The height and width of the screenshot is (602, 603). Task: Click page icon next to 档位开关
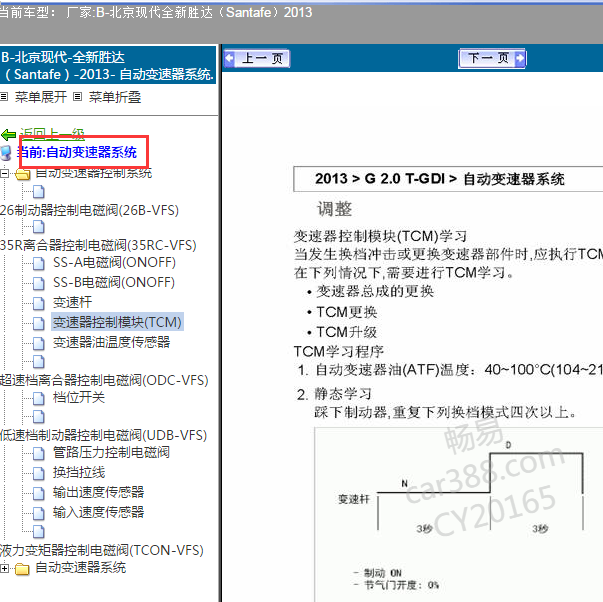[38, 399]
